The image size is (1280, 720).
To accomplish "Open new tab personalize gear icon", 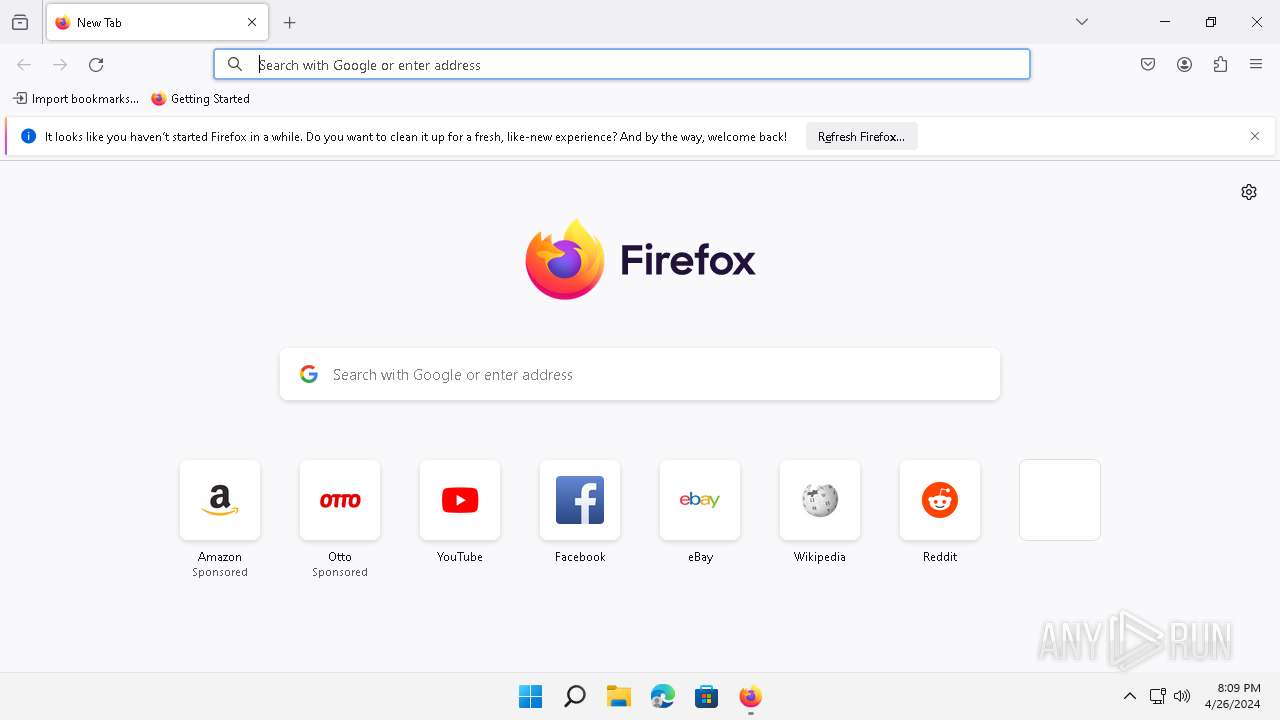I will click(1249, 192).
